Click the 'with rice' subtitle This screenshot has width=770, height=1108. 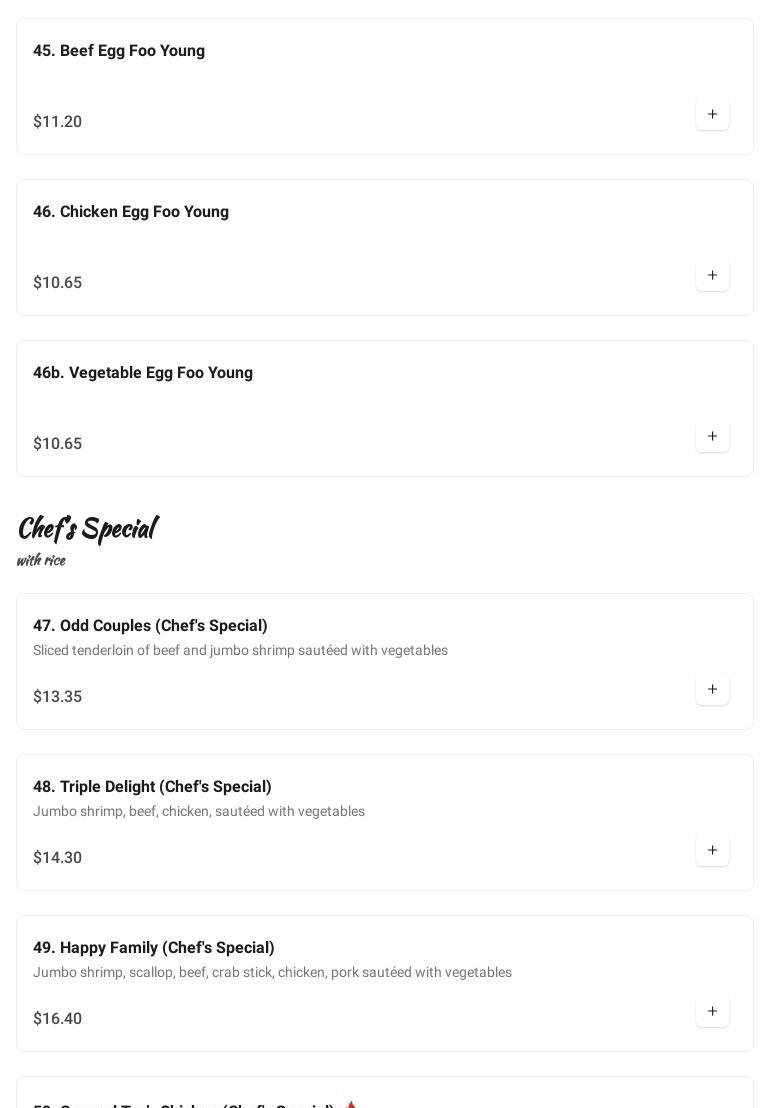[41, 560]
